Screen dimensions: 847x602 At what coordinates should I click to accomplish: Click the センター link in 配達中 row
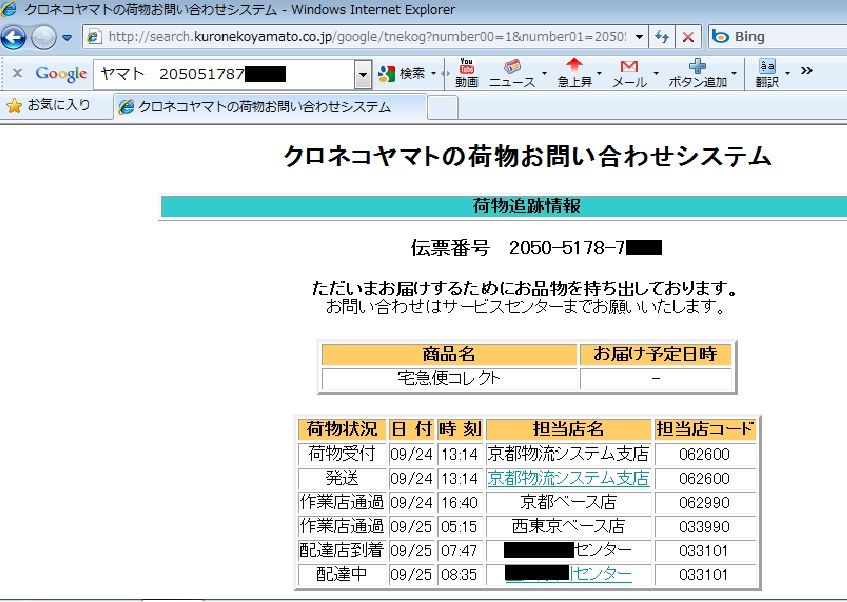coord(601,574)
